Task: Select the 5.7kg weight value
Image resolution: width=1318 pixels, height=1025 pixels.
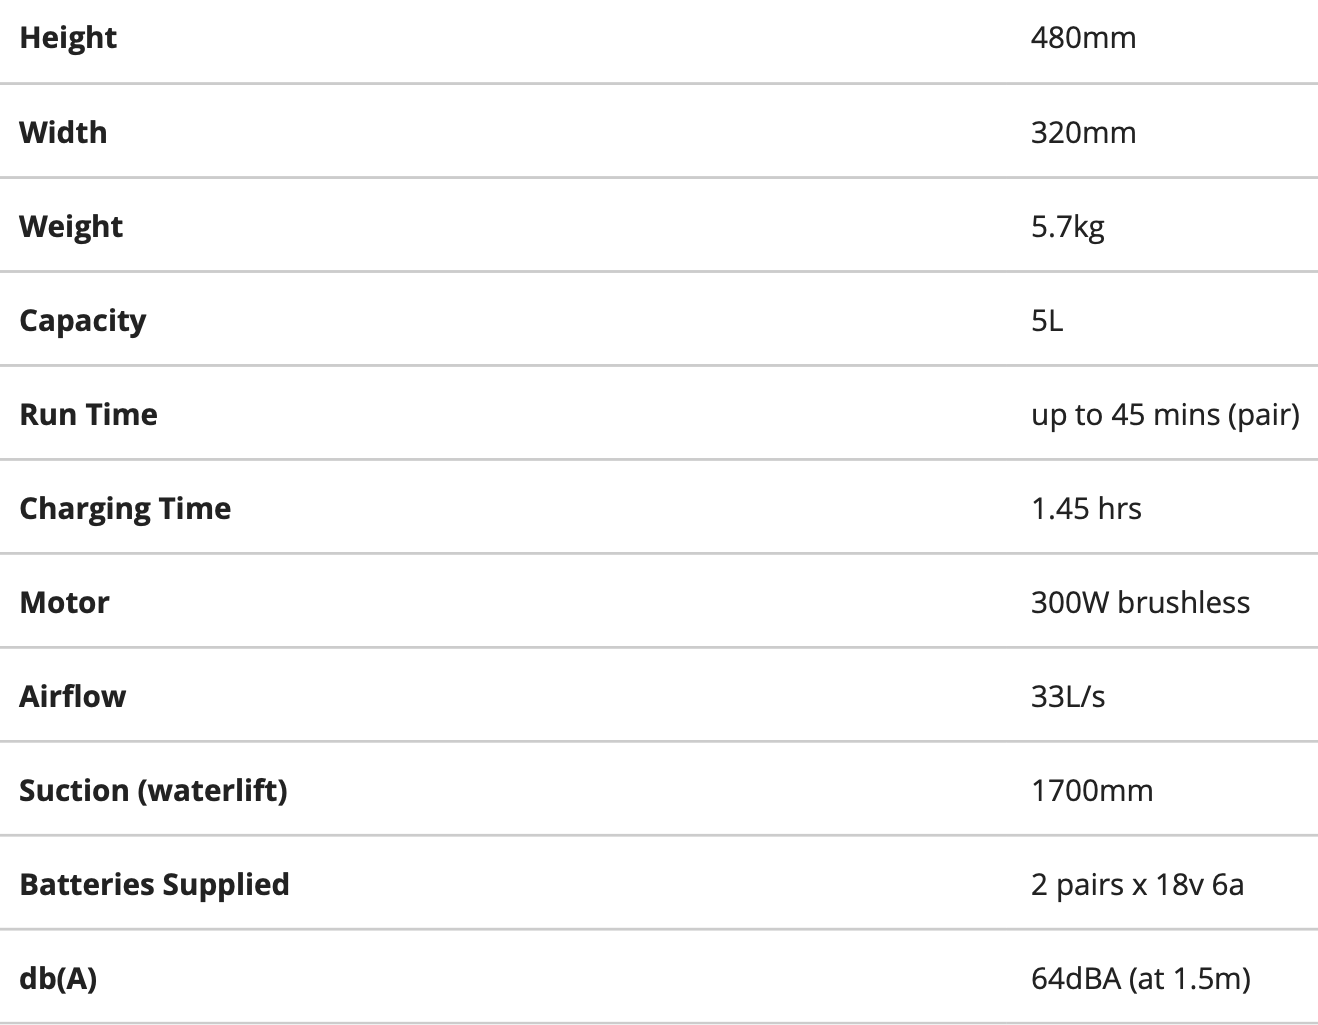Action: pyautogui.click(x=1067, y=226)
